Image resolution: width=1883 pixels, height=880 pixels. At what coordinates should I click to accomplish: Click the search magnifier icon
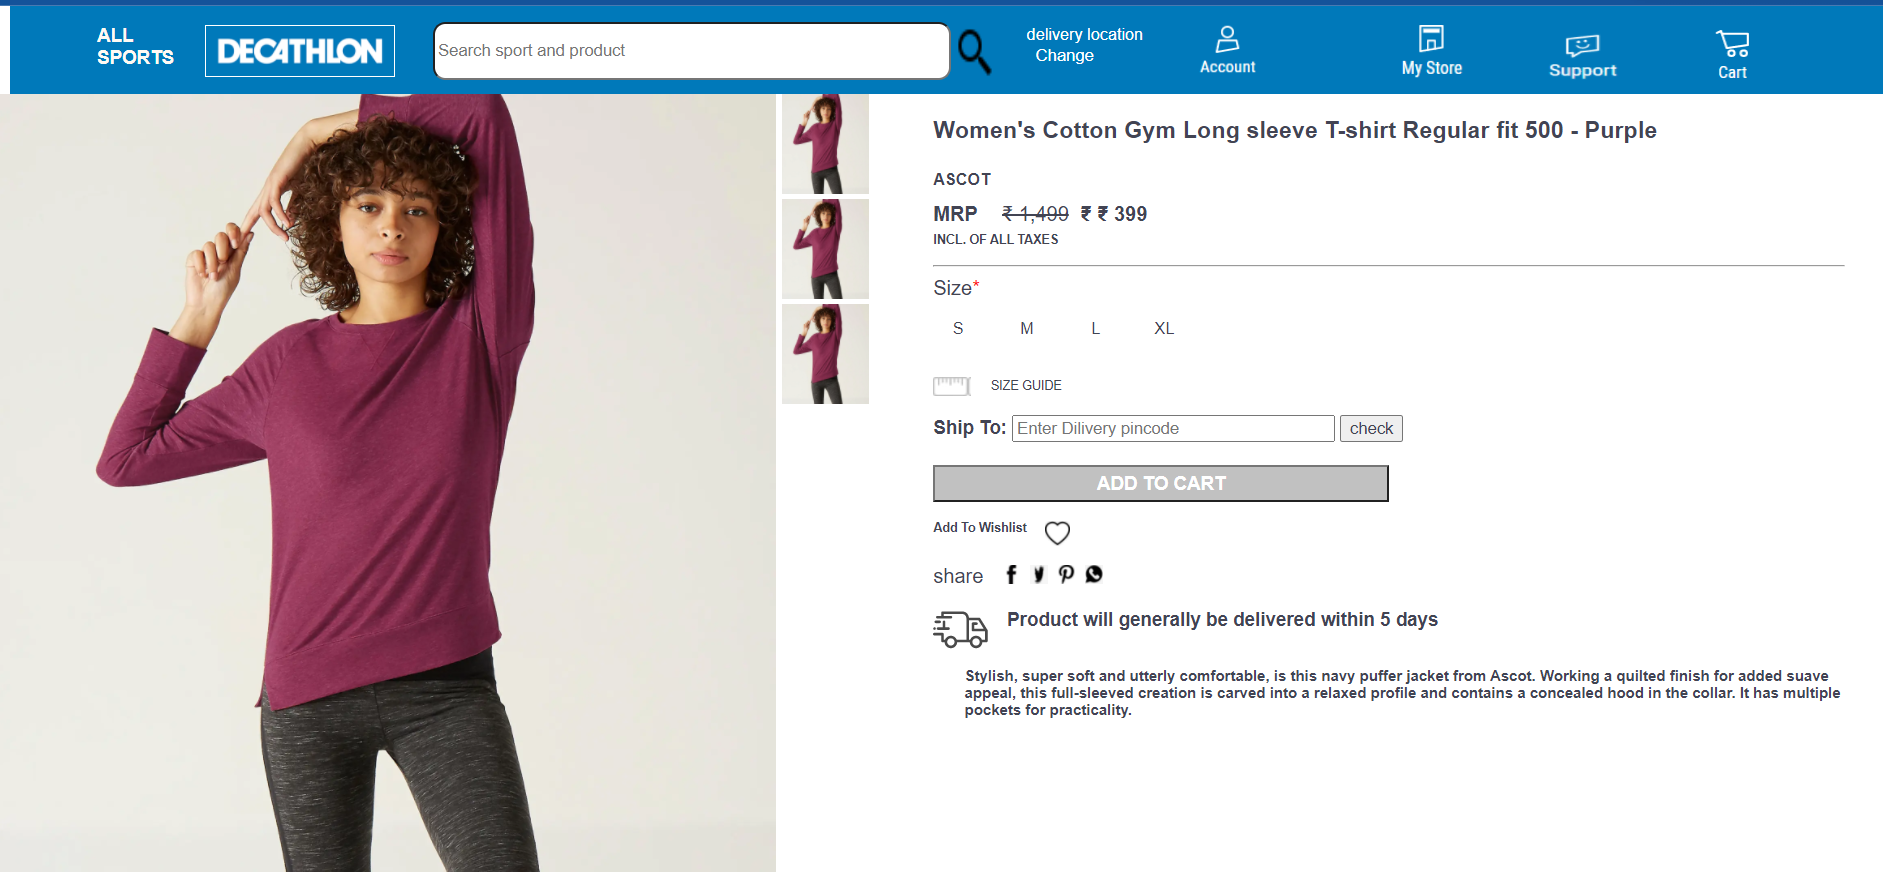tap(974, 51)
